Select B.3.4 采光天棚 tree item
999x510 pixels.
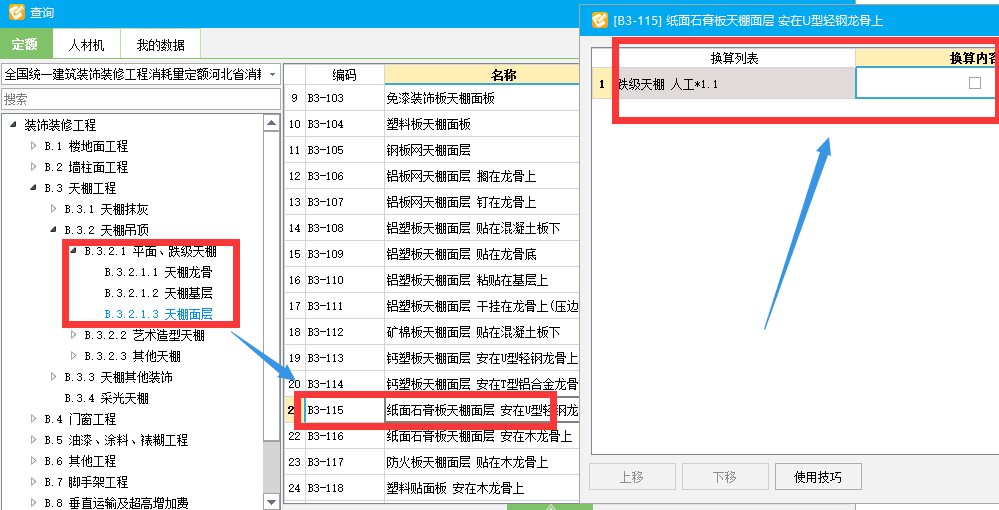(106, 398)
